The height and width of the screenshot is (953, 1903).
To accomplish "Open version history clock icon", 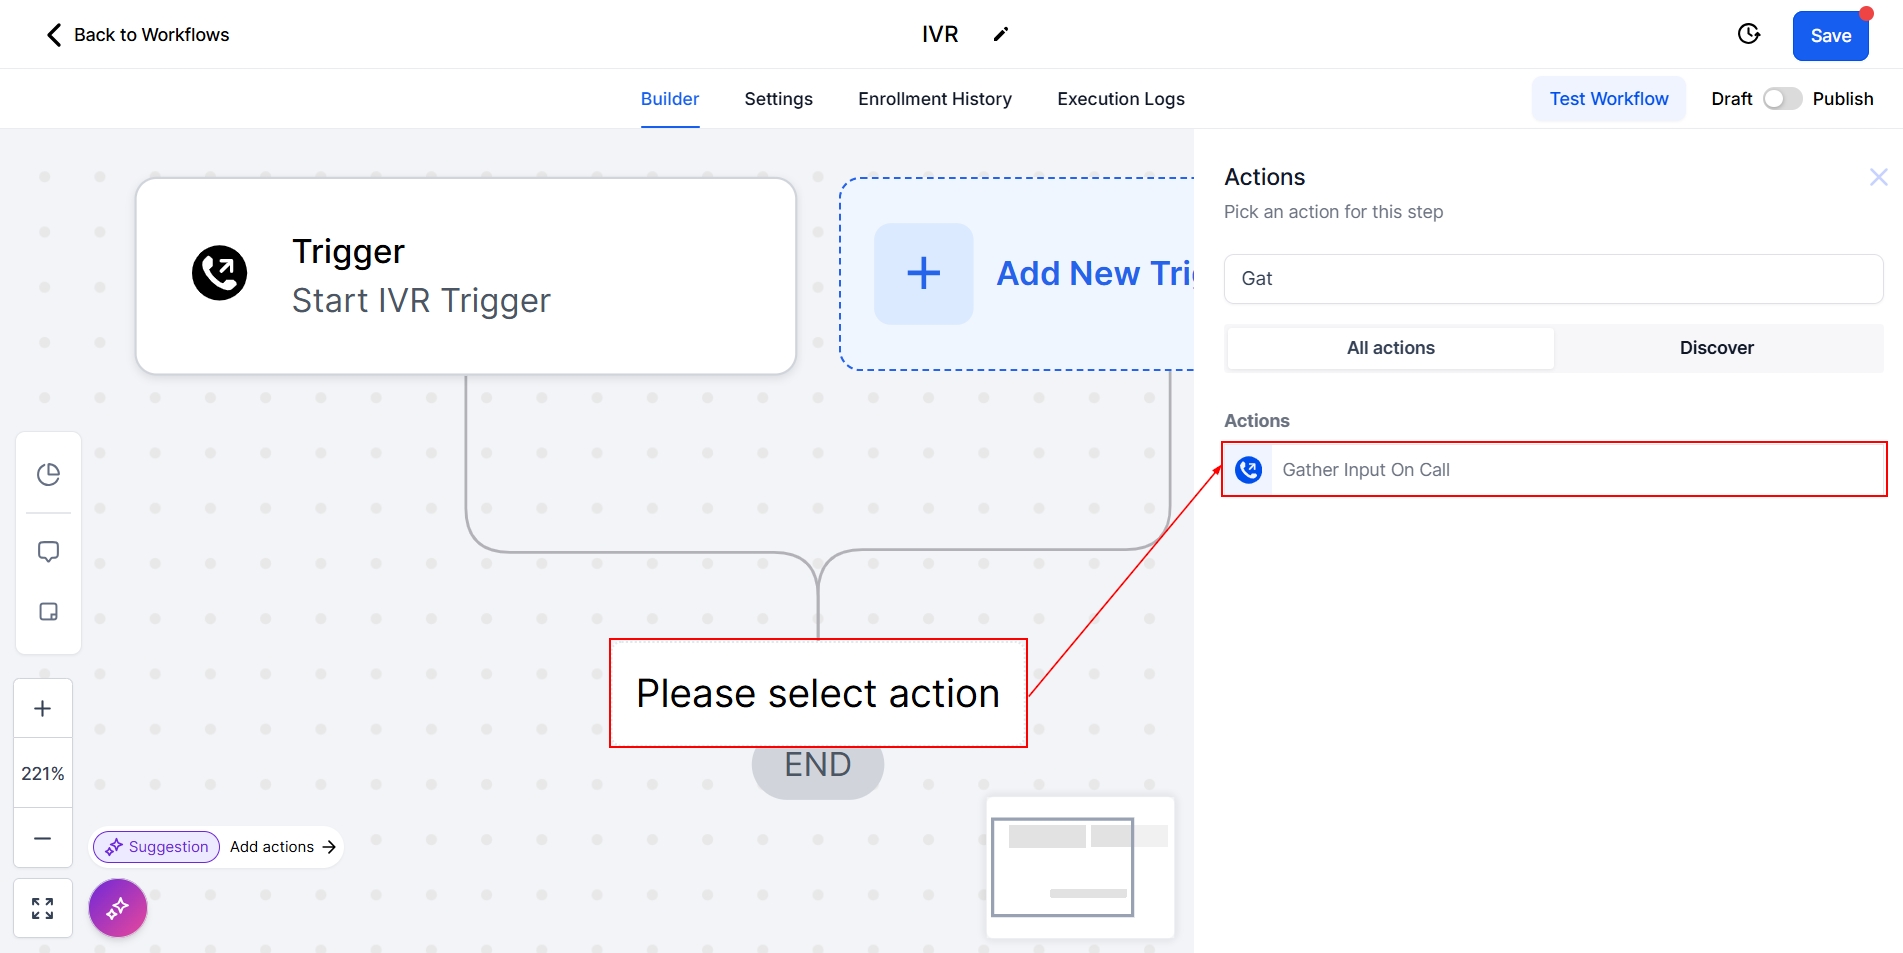I will point(1748,35).
